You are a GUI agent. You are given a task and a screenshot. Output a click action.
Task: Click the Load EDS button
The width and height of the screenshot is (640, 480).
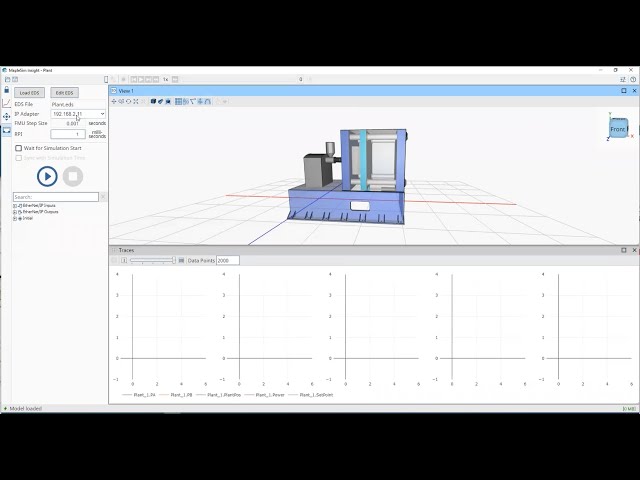29,93
